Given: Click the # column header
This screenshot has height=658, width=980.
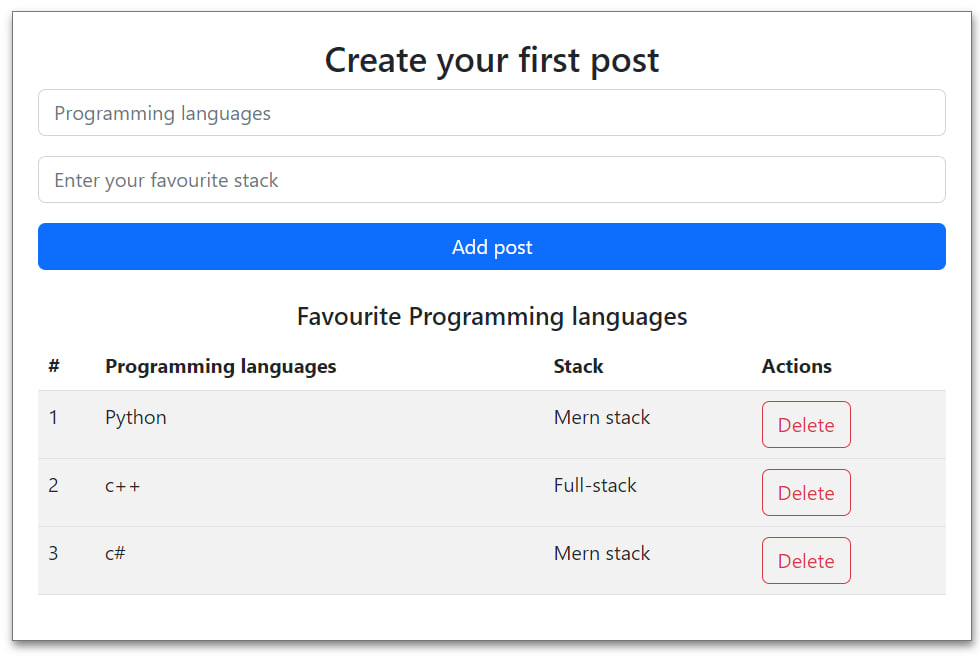Looking at the screenshot, I should point(54,366).
